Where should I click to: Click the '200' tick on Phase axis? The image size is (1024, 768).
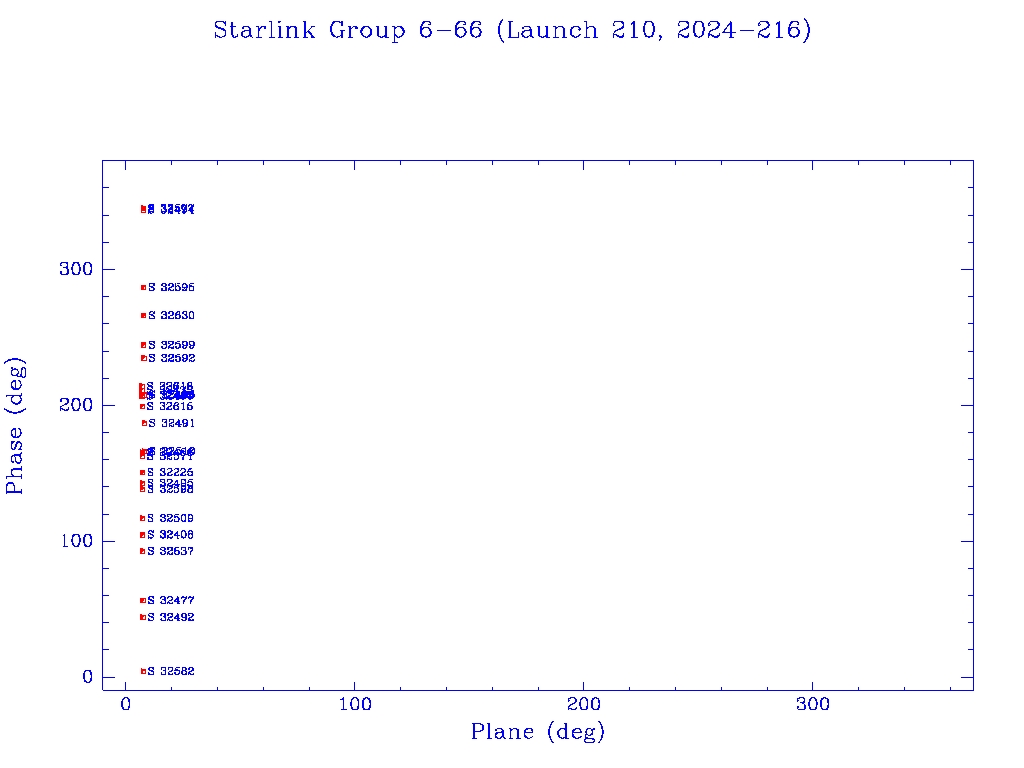(76, 405)
